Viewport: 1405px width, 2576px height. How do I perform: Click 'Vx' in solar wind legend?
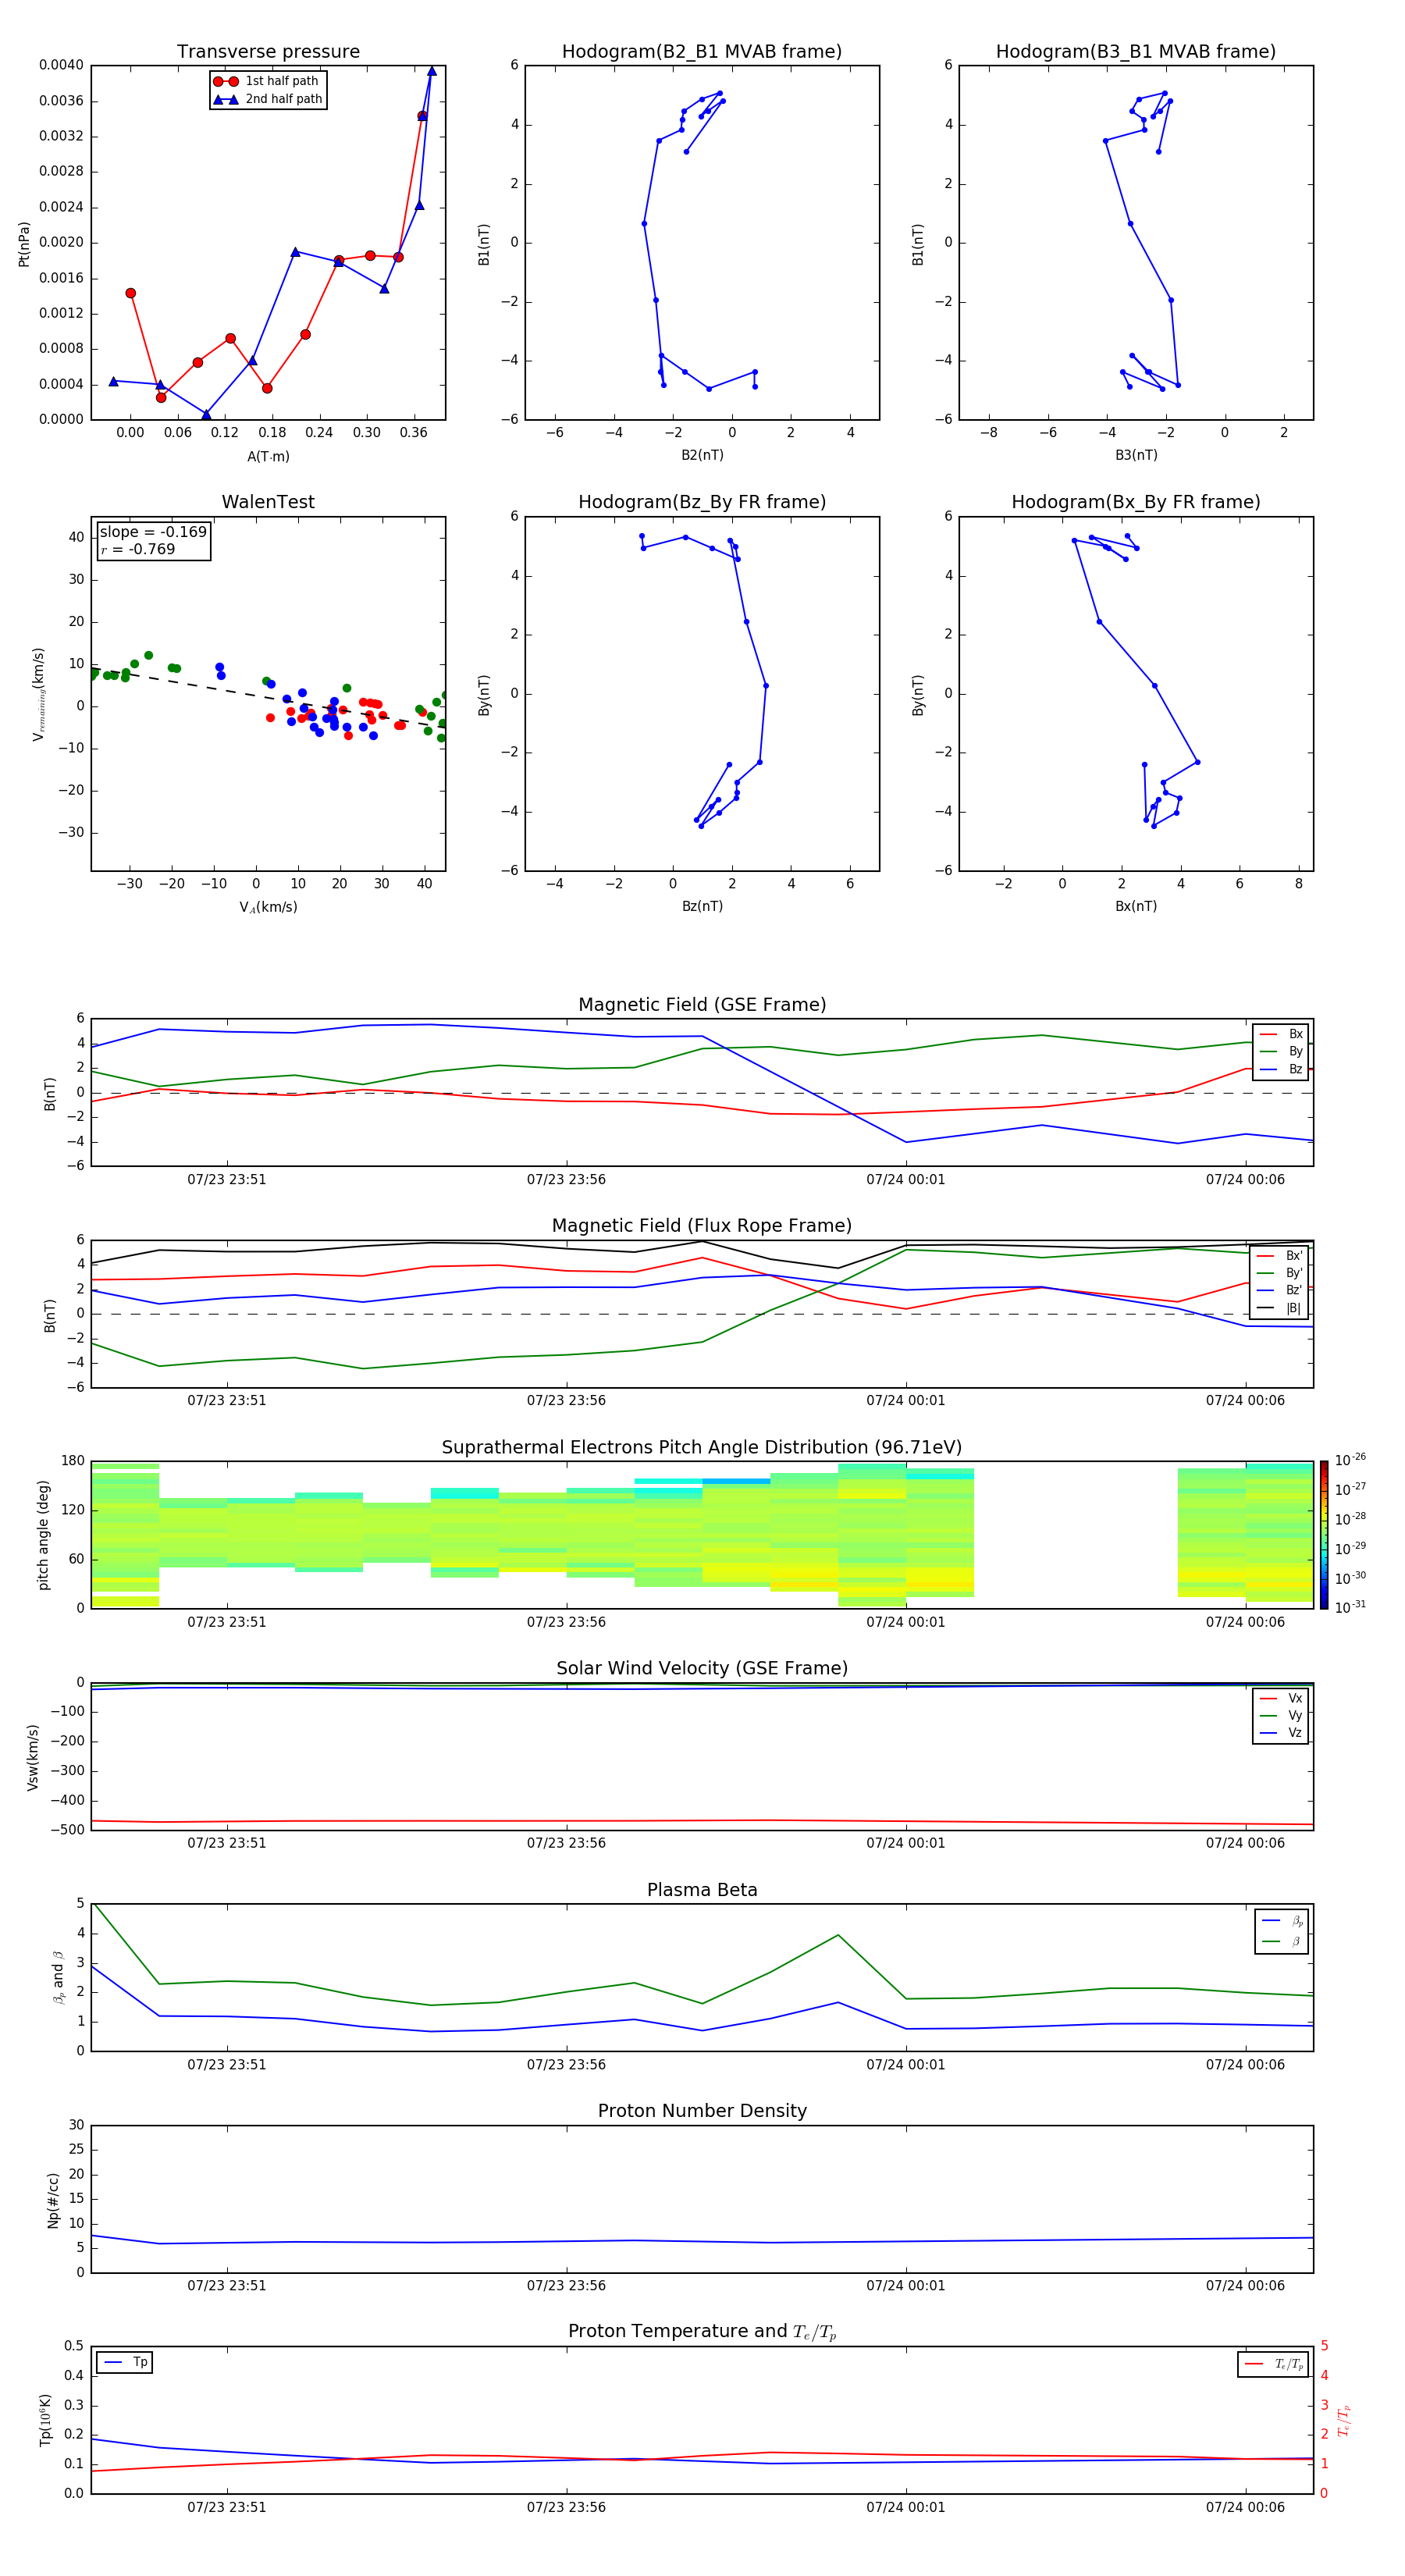1282,1698
